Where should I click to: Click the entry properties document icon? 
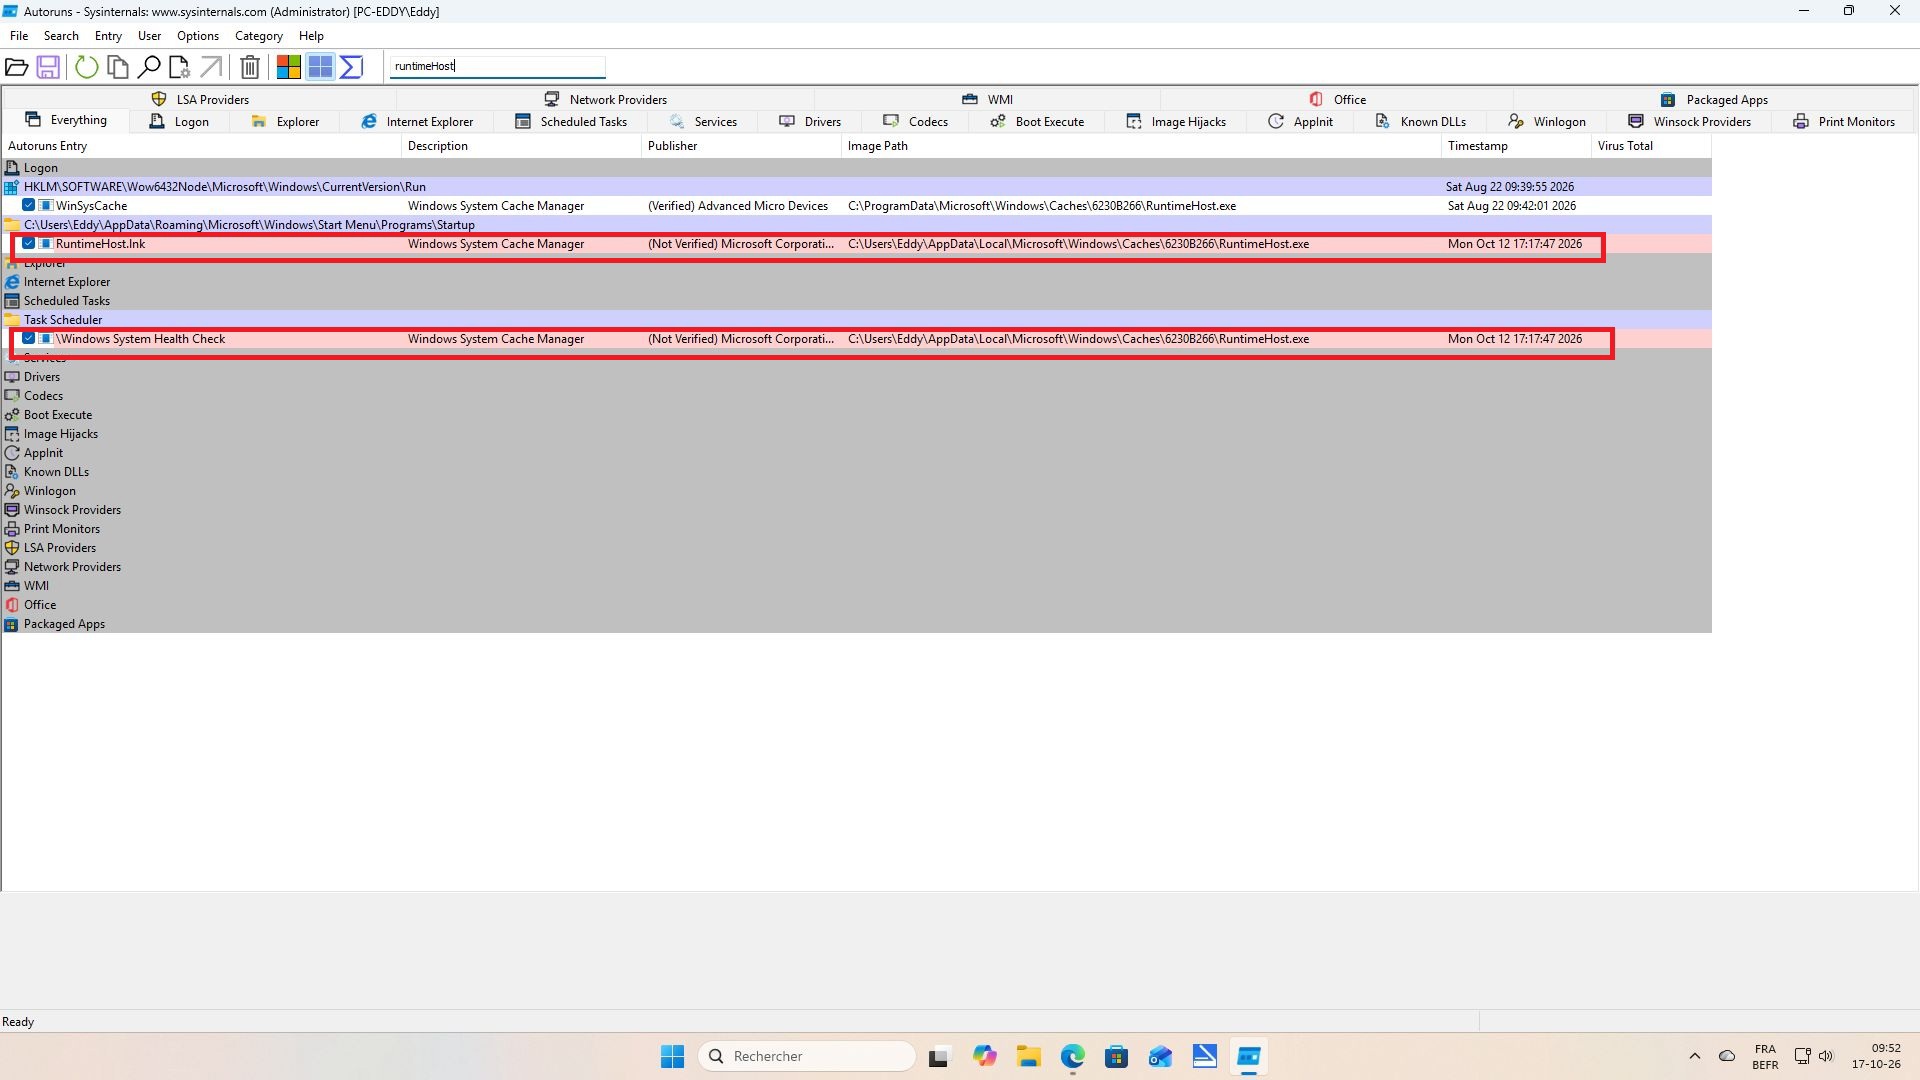pos(180,67)
